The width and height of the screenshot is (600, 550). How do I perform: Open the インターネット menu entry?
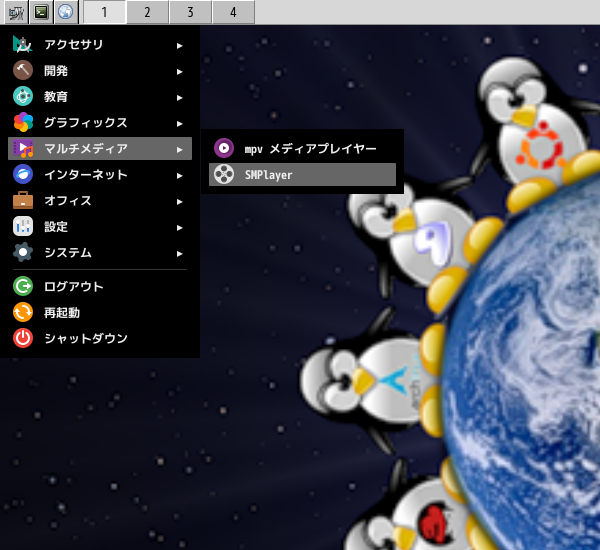[100, 175]
